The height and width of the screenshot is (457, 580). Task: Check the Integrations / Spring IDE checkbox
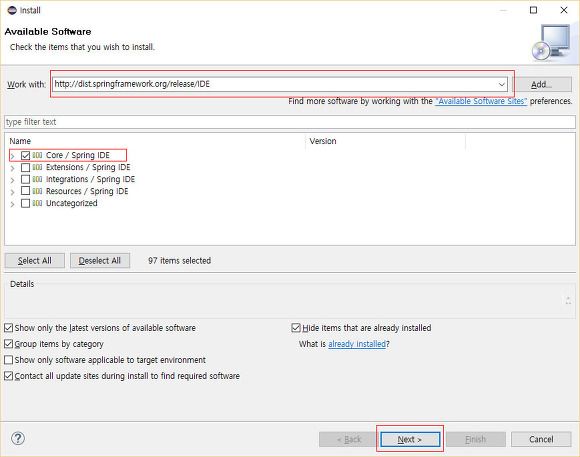pos(26,179)
